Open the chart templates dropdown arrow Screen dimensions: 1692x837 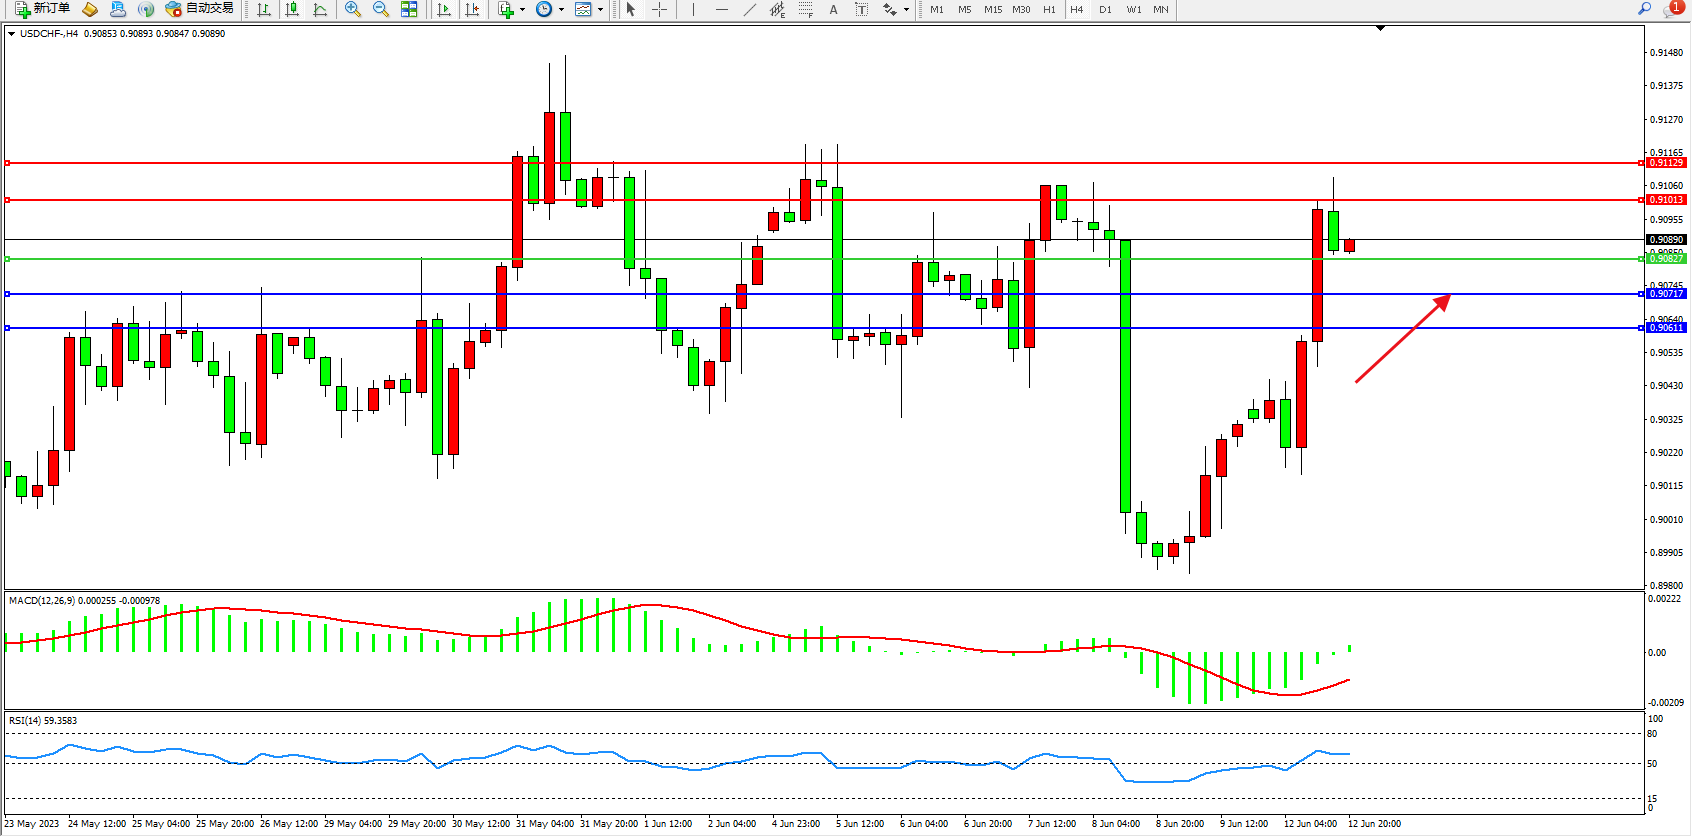click(x=600, y=10)
